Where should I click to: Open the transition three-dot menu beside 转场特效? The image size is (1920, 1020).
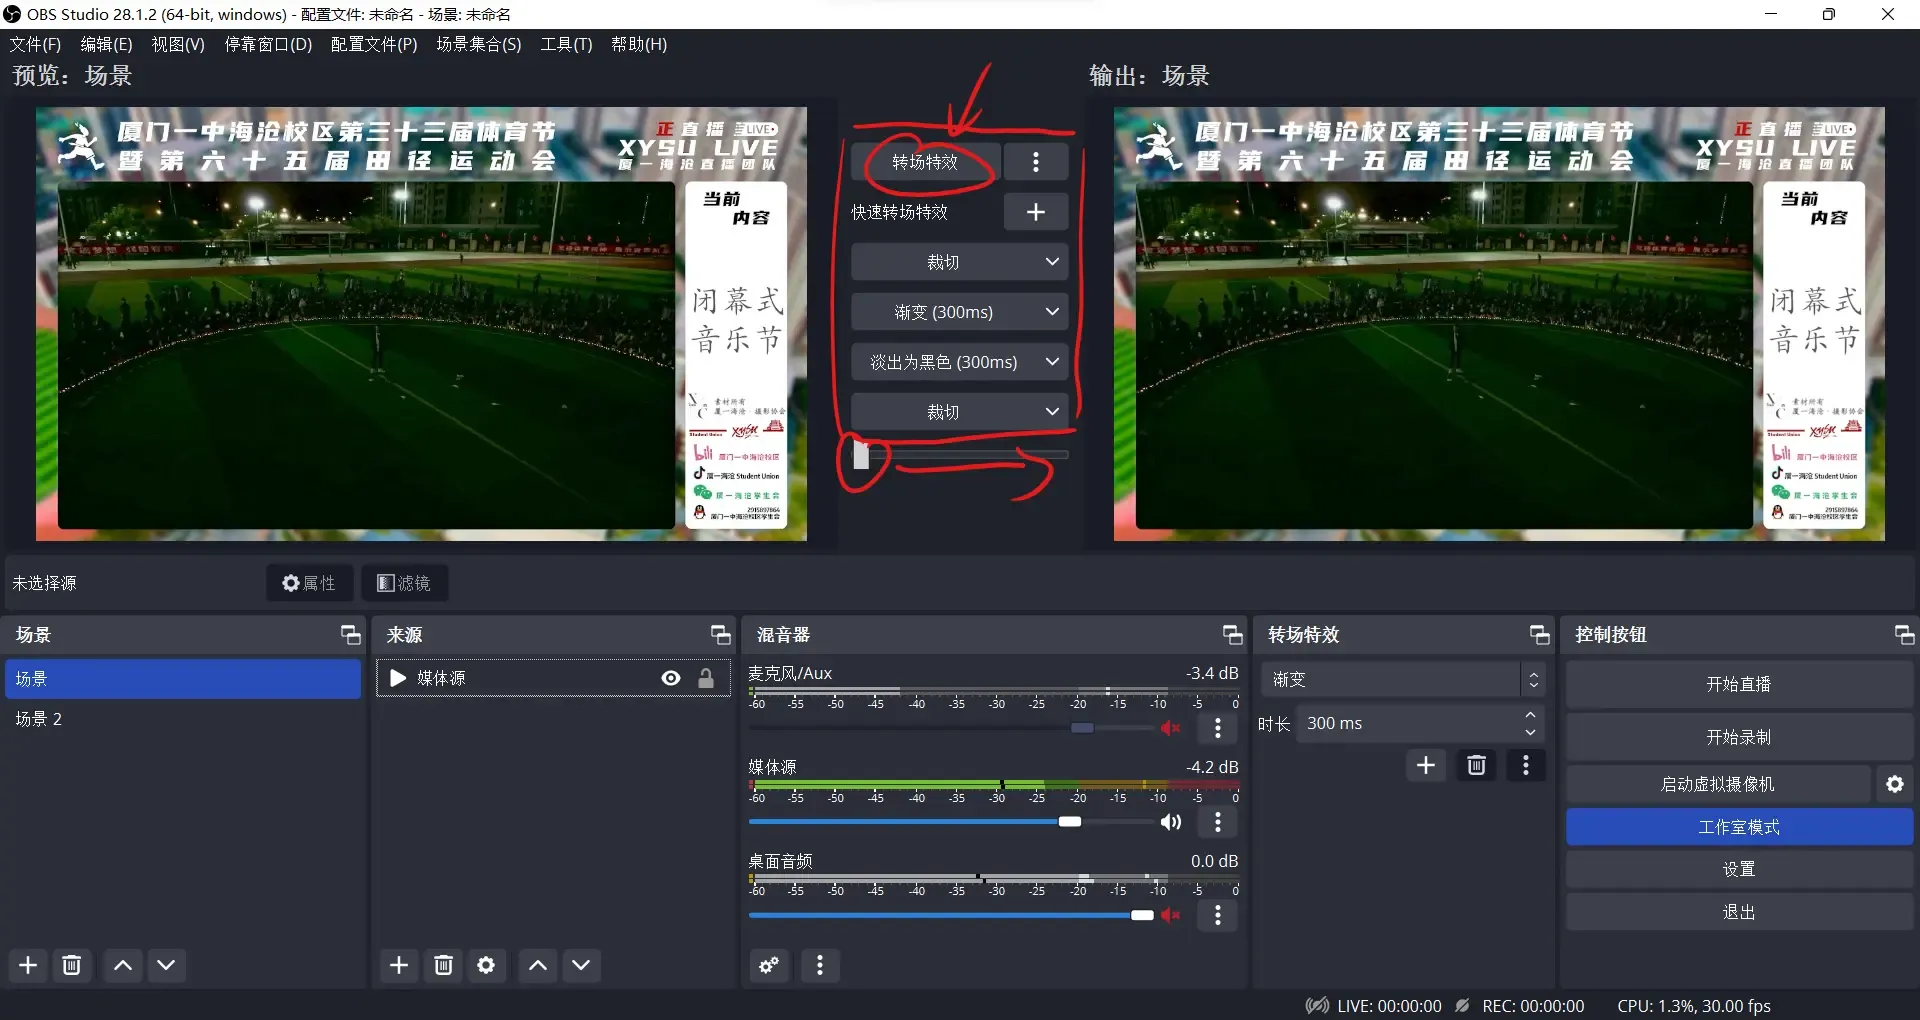coord(1036,162)
